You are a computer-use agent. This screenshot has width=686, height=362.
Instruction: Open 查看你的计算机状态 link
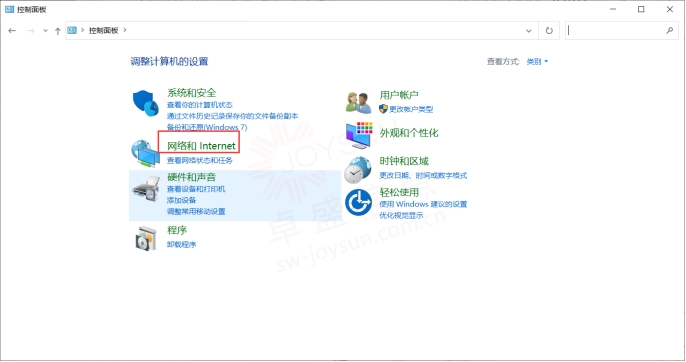pyautogui.click(x=200, y=105)
